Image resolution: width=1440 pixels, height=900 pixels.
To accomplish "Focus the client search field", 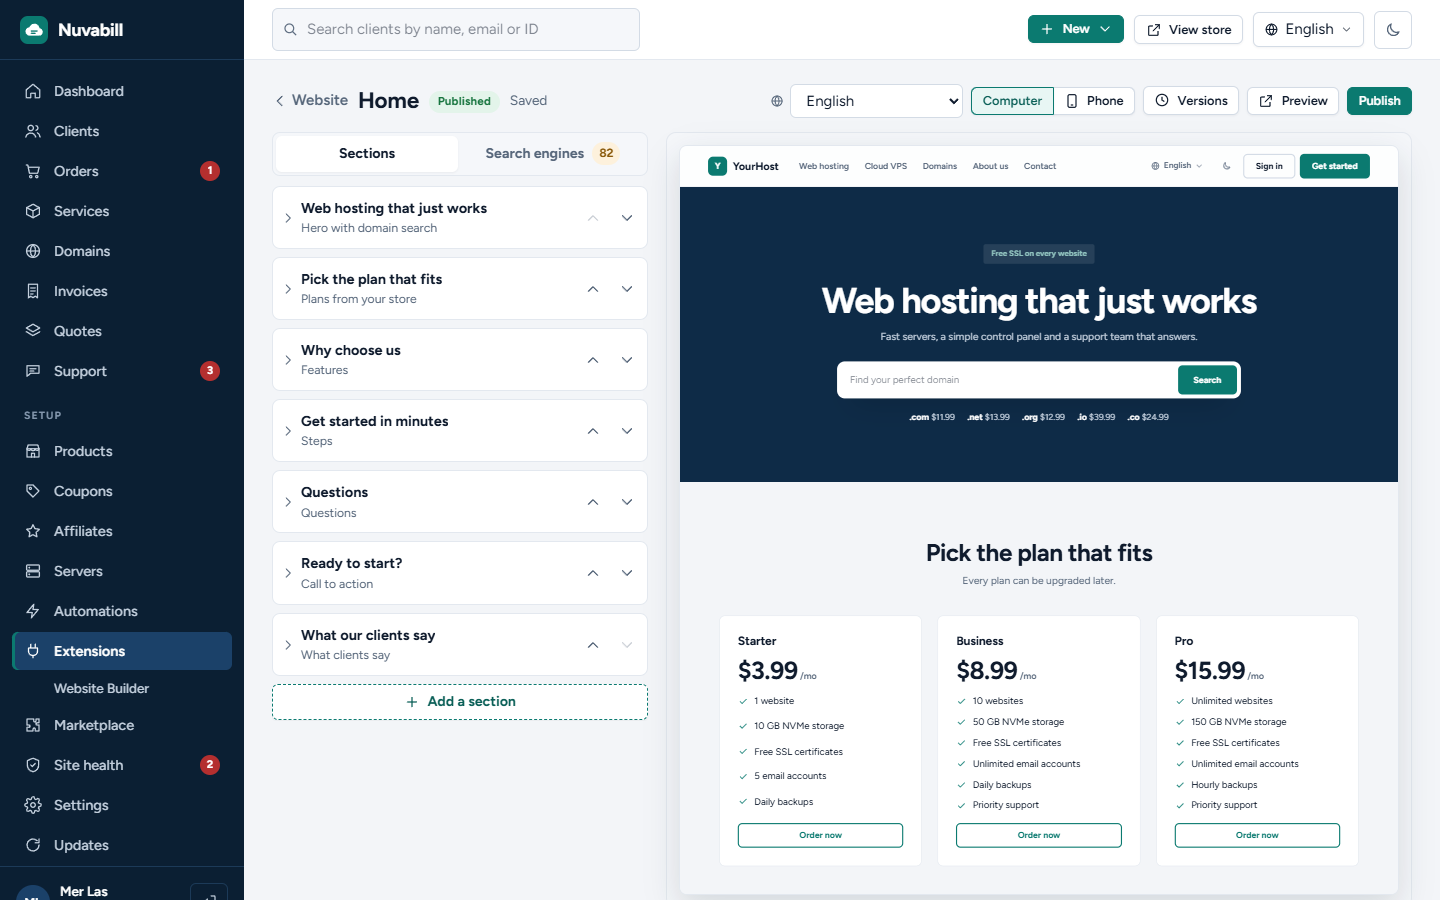I will [456, 30].
